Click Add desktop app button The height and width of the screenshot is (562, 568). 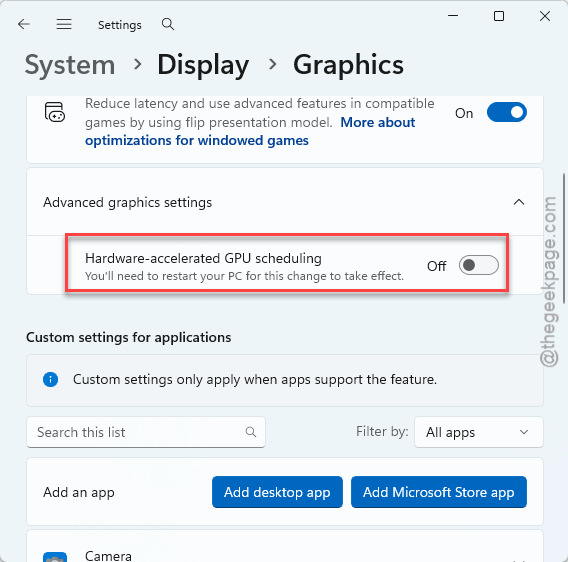277,492
